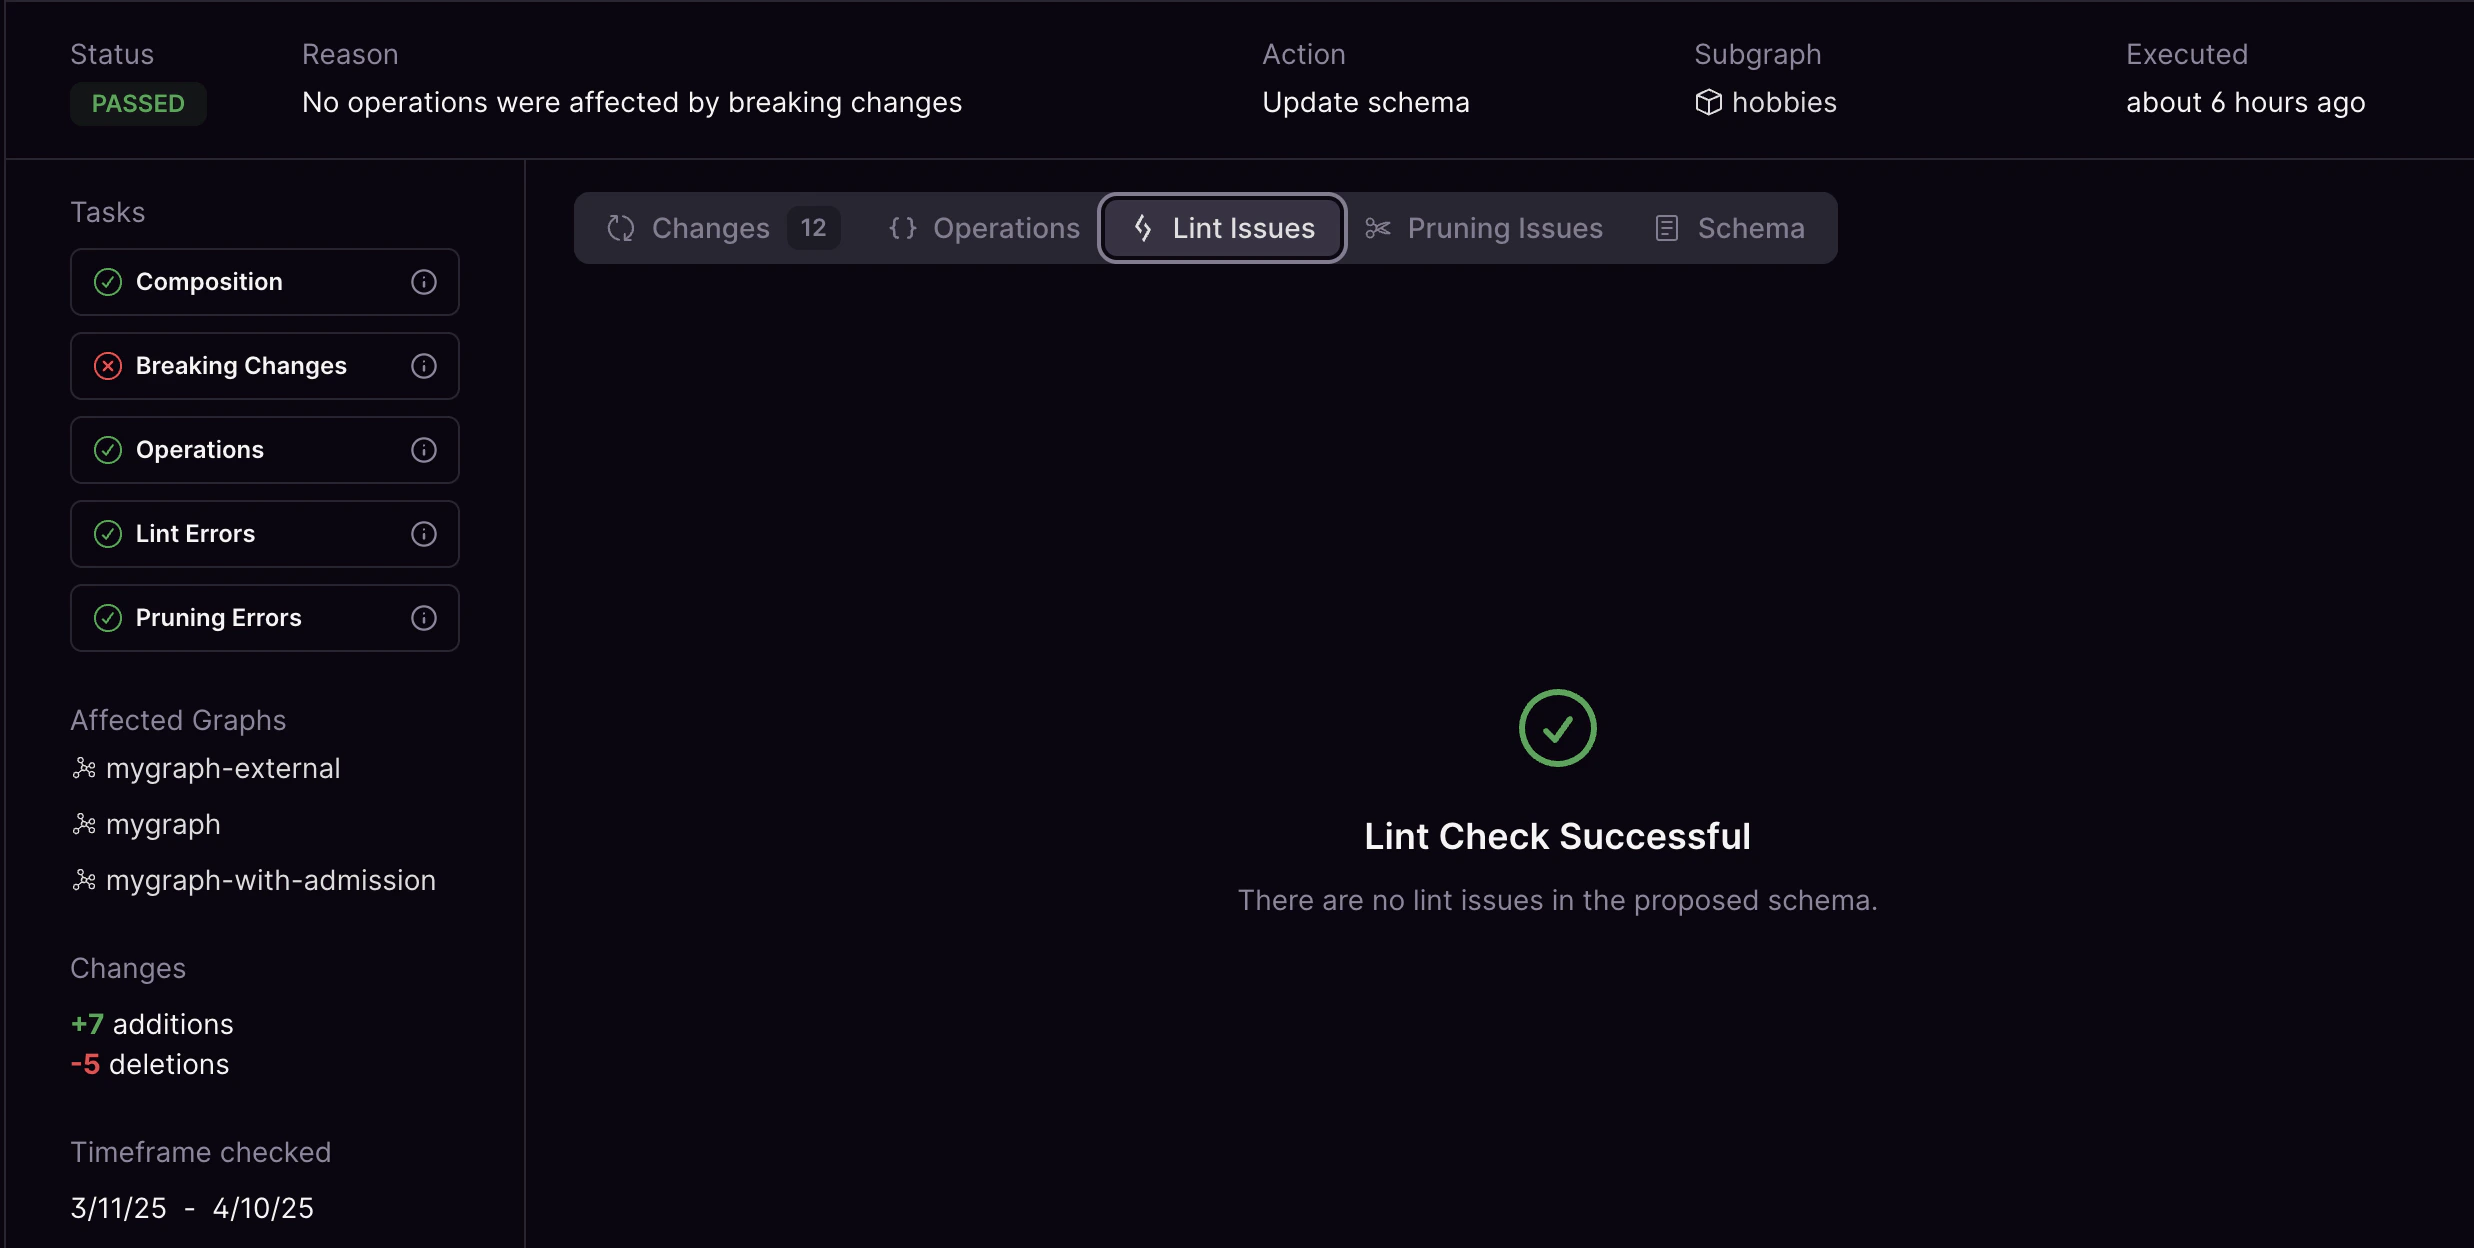Open the Operations tab in the viewer
The height and width of the screenshot is (1248, 2474).
coord(1005,227)
